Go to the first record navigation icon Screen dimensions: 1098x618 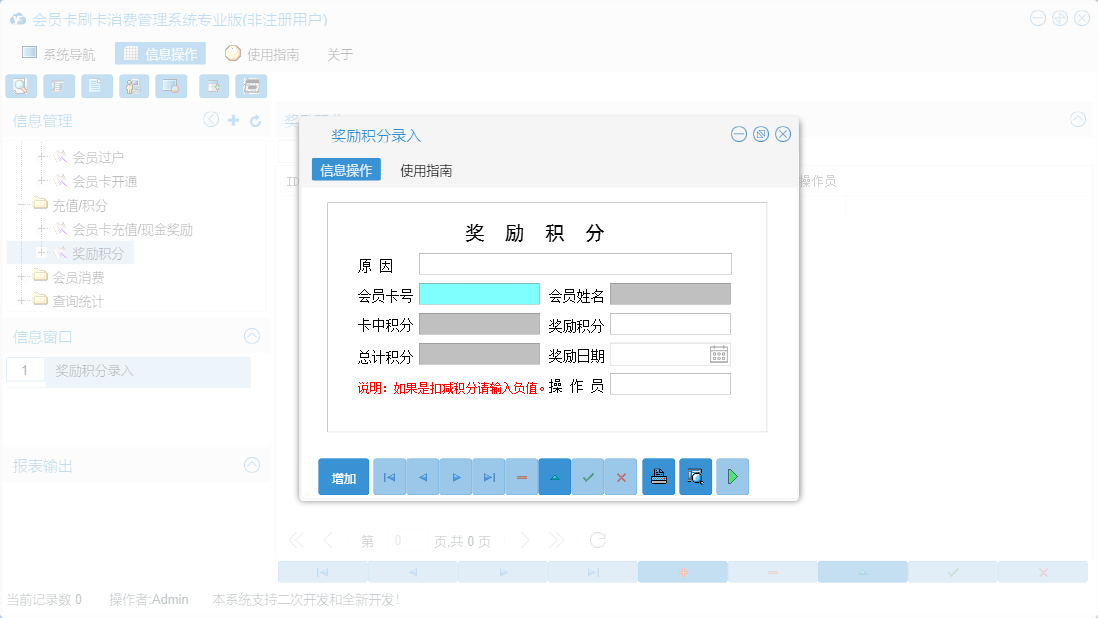(x=388, y=477)
